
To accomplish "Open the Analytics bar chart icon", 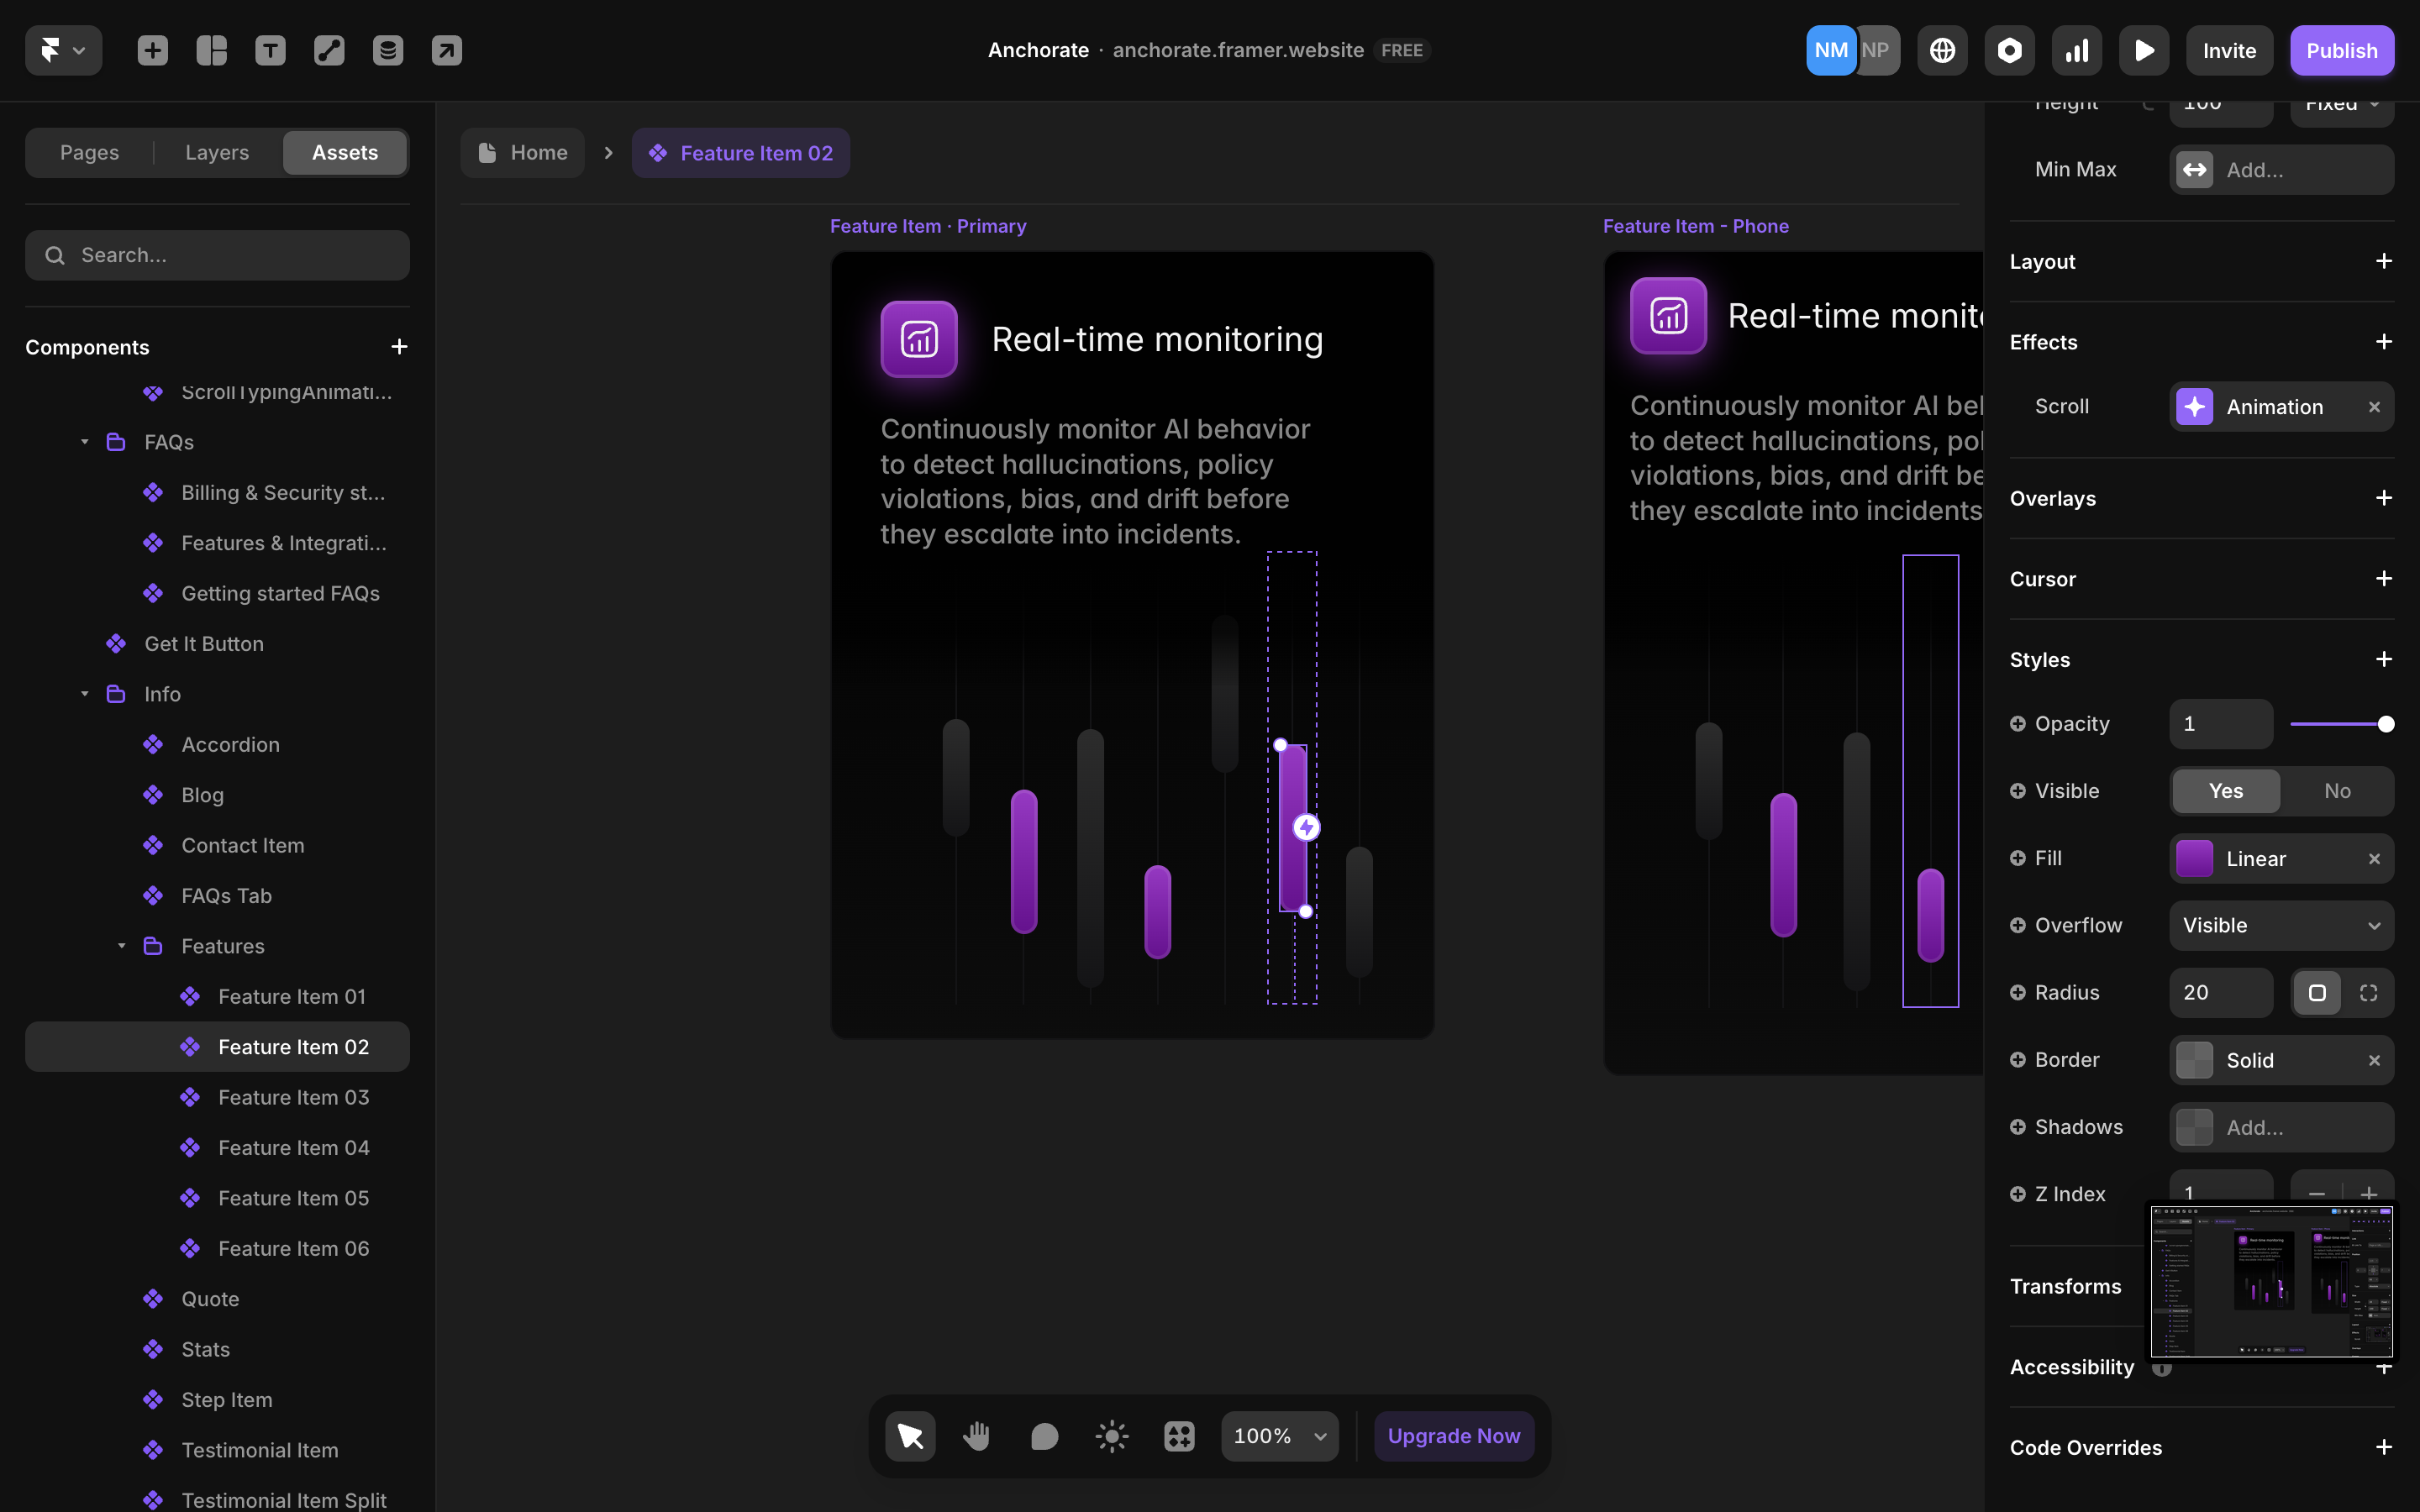I will click(2077, 50).
